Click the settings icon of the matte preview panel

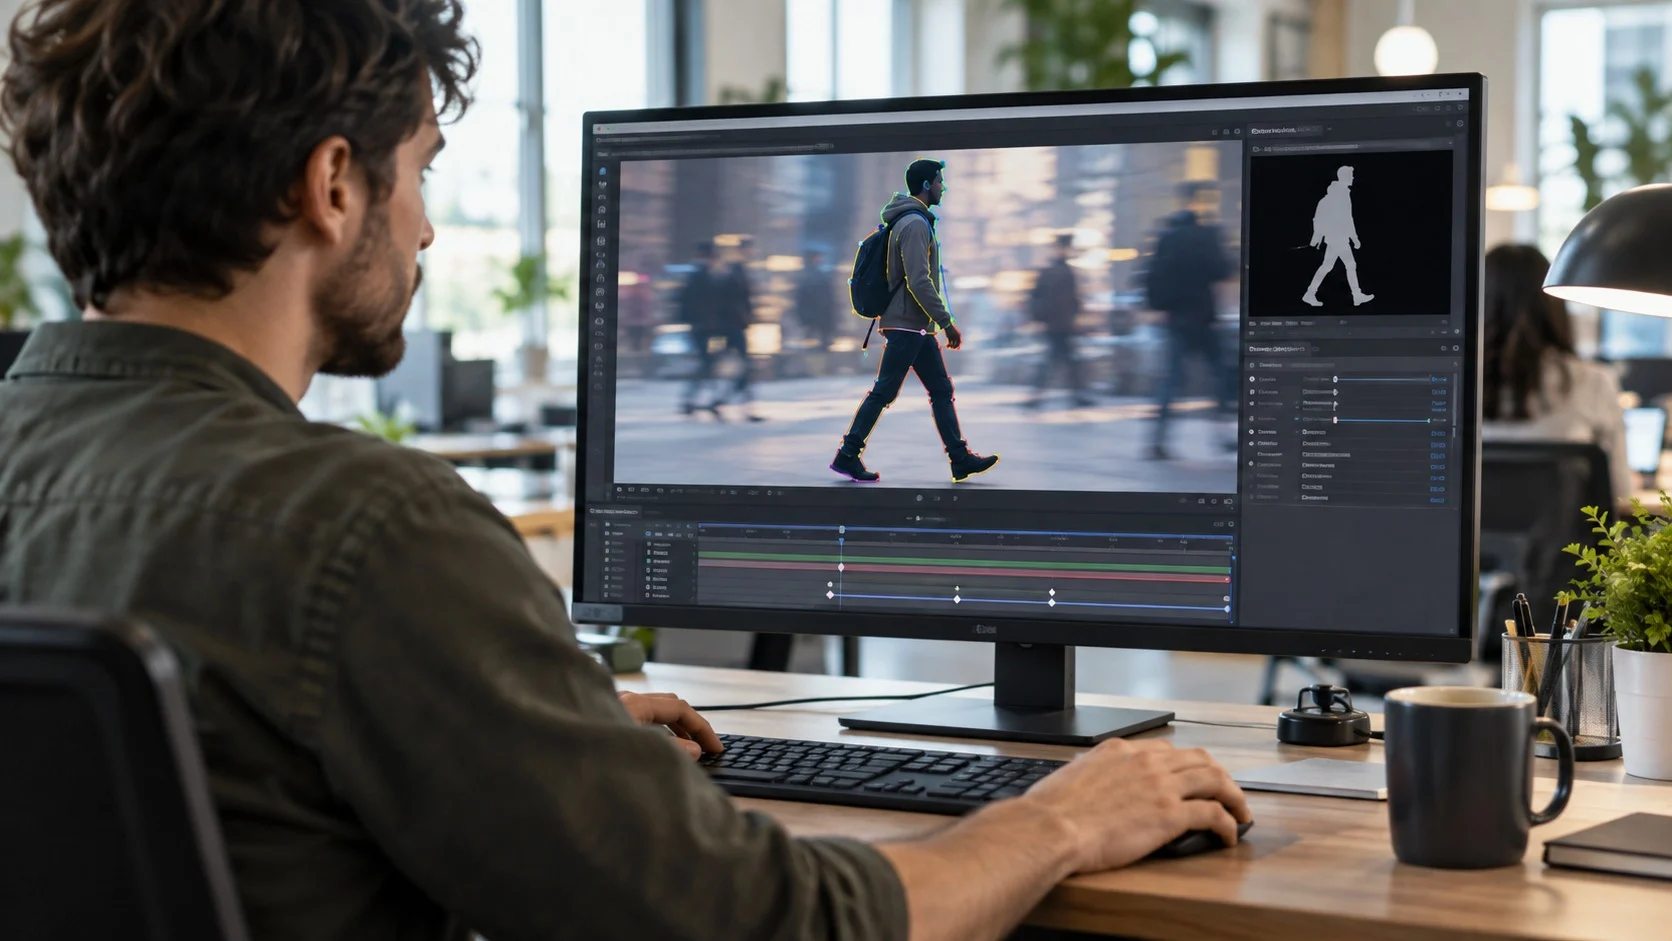[x=1459, y=124]
